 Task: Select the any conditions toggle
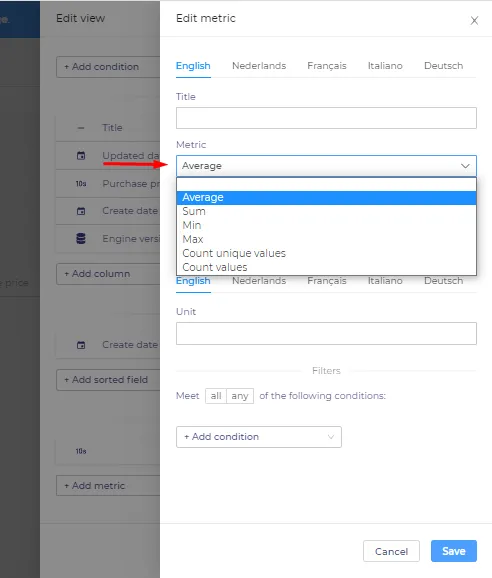[240, 396]
